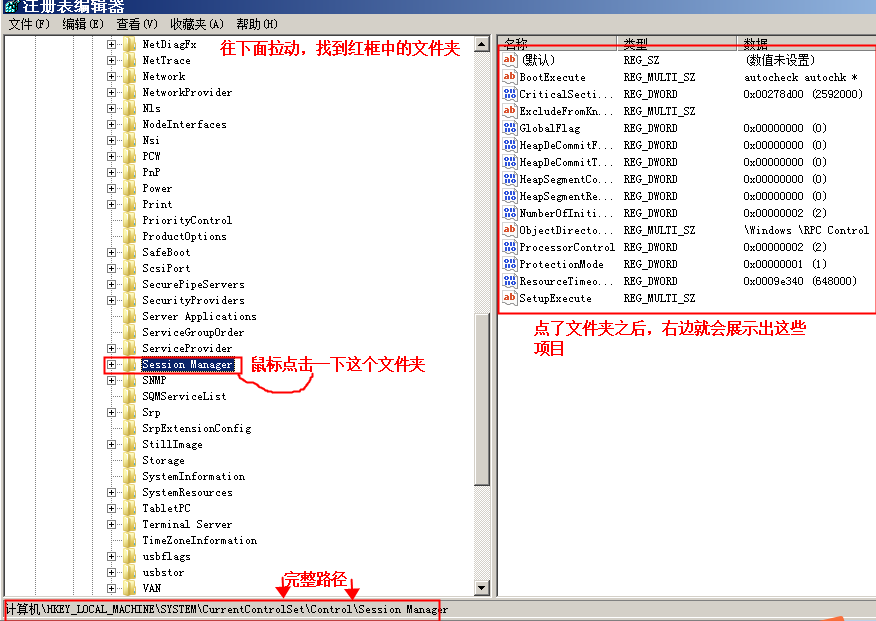Click the Terminal Server folder icon
876x621 pixels.
click(x=129, y=524)
